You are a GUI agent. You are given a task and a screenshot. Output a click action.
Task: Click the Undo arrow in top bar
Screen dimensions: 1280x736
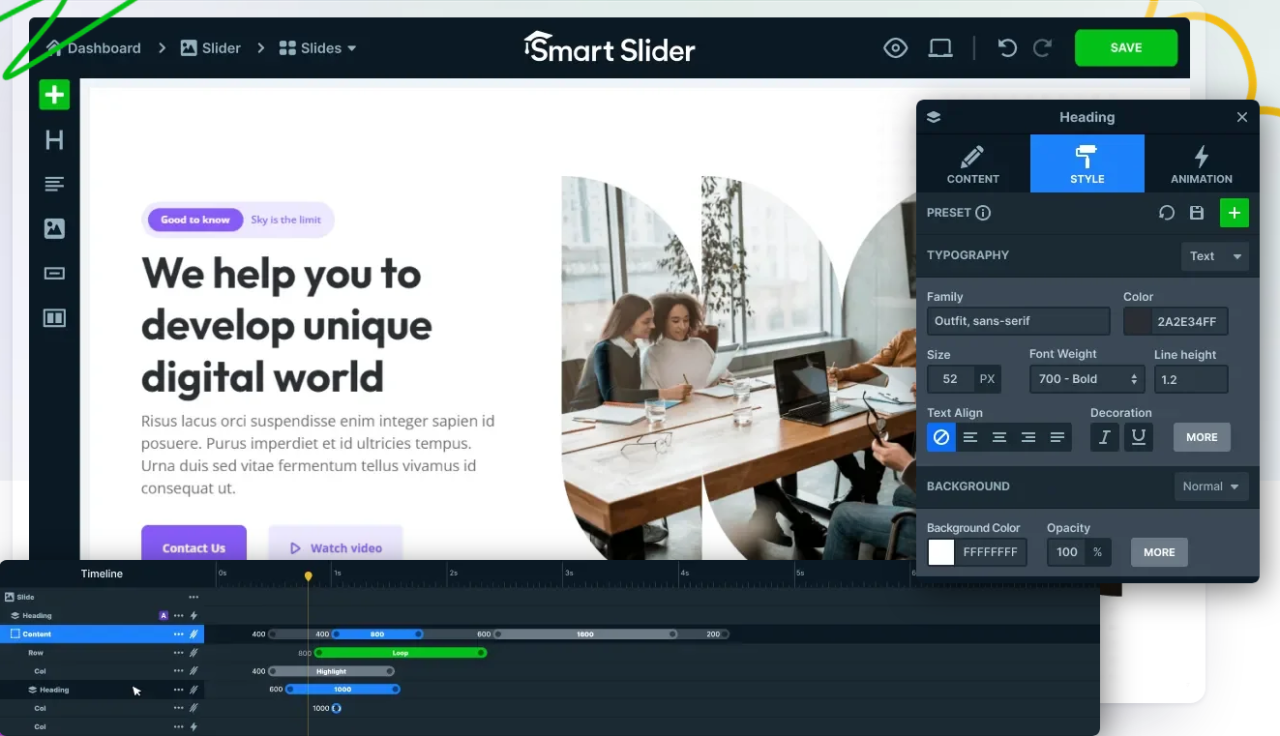[1007, 48]
